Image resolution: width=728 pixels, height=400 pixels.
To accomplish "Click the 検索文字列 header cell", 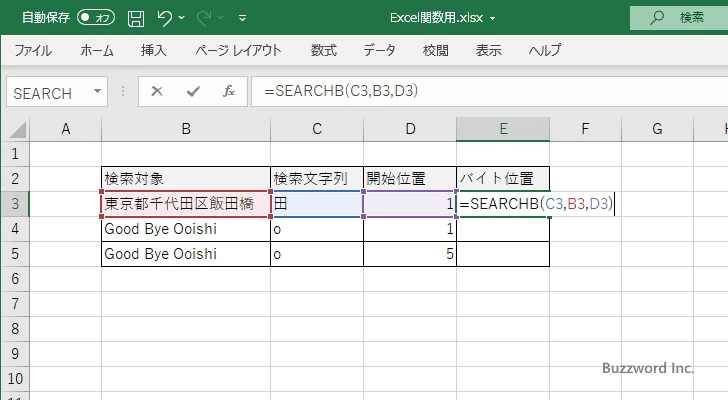I will click(317, 179).
